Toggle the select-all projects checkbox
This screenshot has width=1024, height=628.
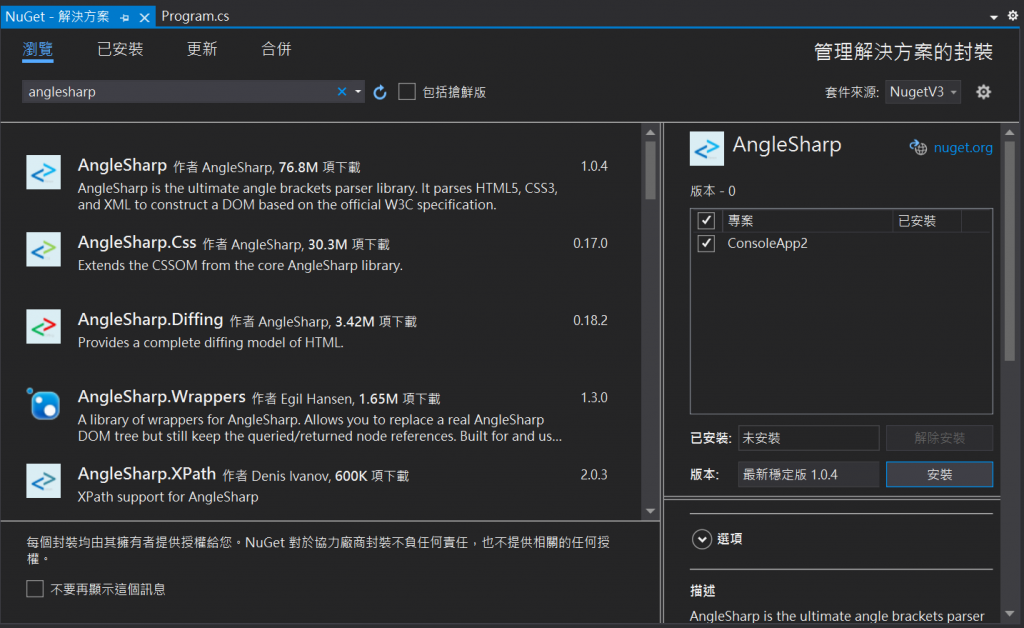706,221
